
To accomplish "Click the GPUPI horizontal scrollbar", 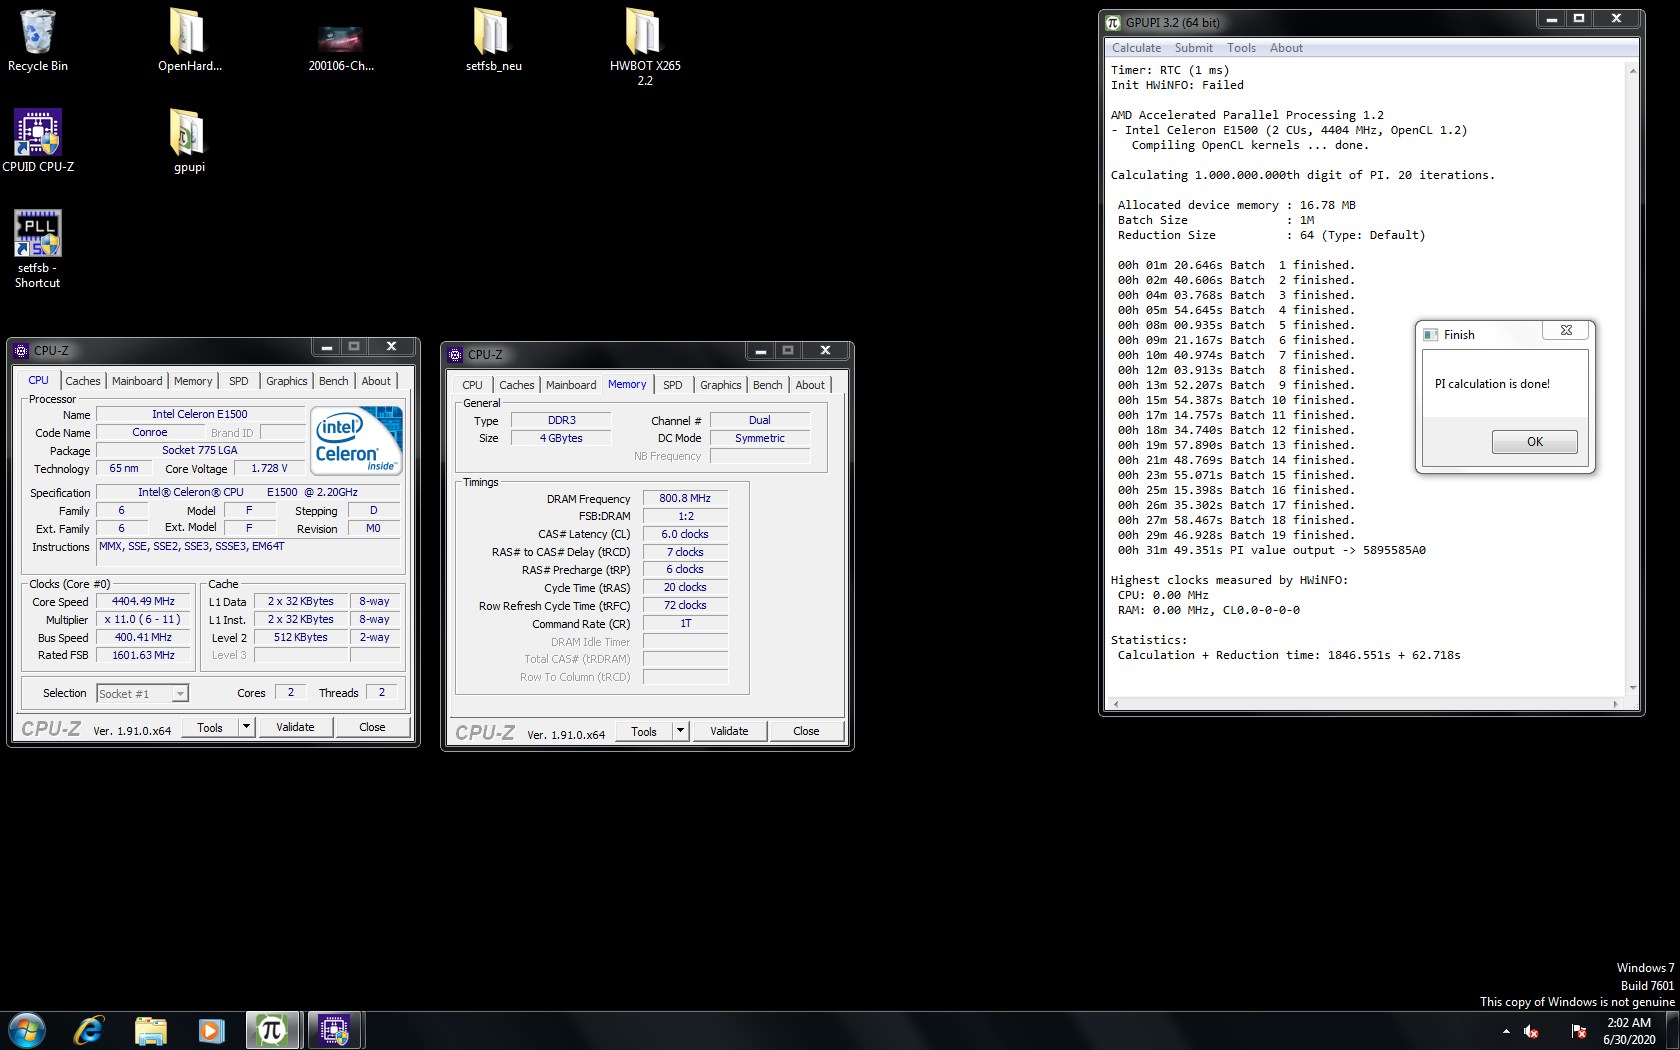I will (x=1365, y=704).
